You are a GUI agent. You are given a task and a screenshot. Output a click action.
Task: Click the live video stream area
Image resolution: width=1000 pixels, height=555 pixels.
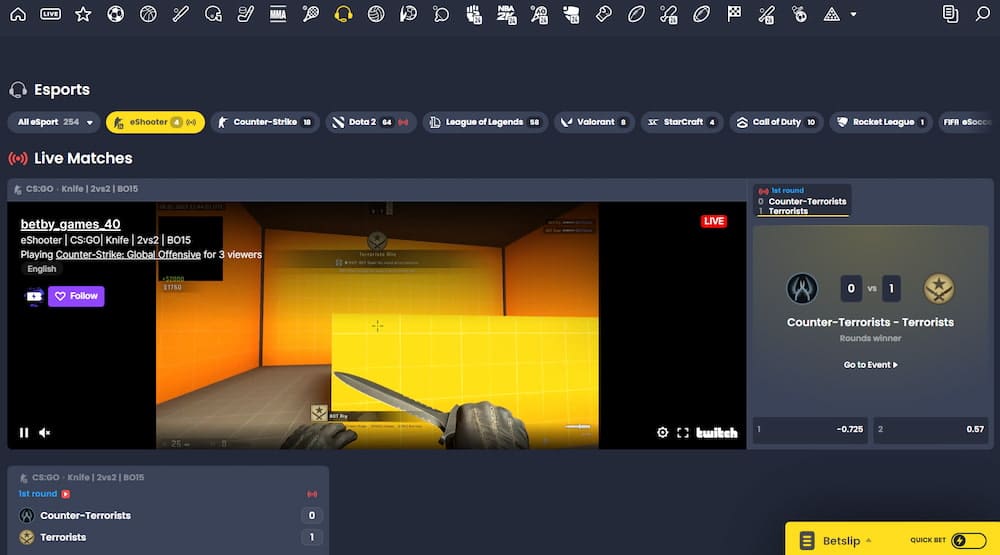[x=377, y=325]
